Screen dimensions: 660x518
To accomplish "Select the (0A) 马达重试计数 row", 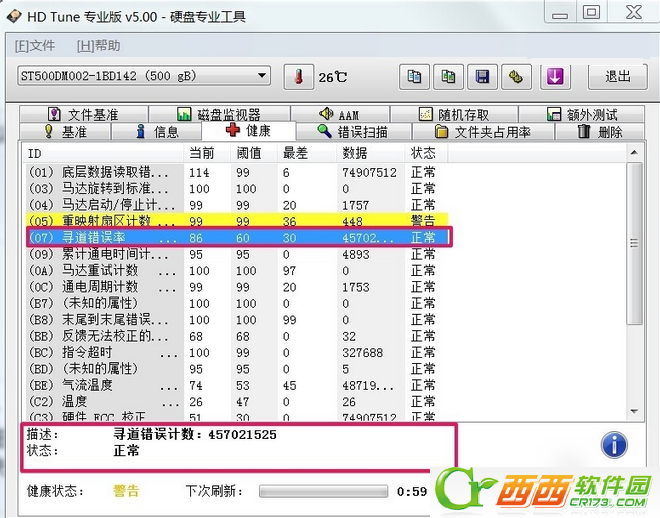I will (x=237, y=271).
